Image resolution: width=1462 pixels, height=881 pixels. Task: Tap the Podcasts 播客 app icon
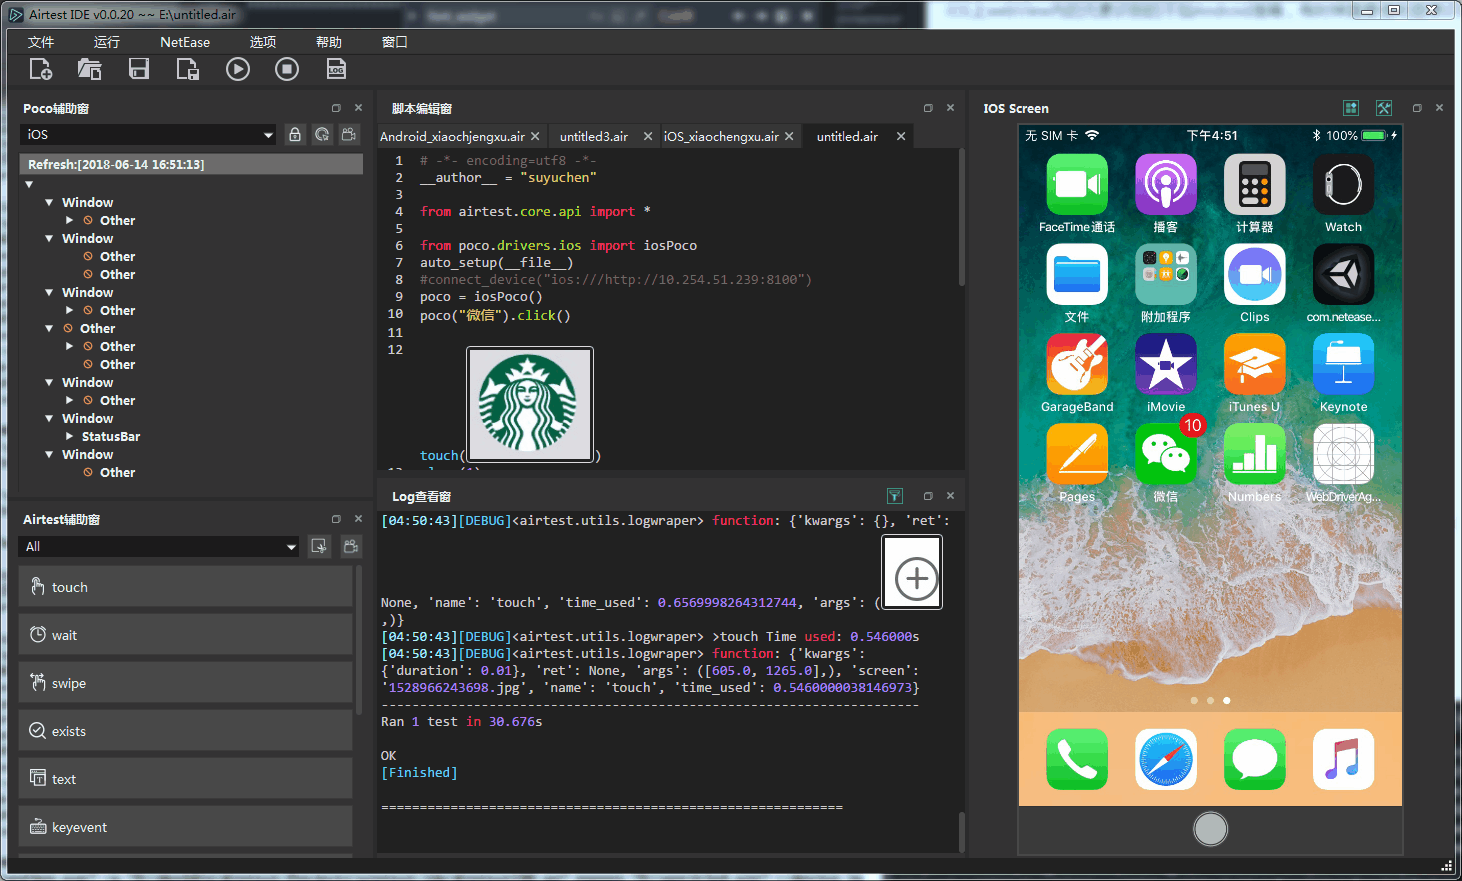pos(1166,185)
